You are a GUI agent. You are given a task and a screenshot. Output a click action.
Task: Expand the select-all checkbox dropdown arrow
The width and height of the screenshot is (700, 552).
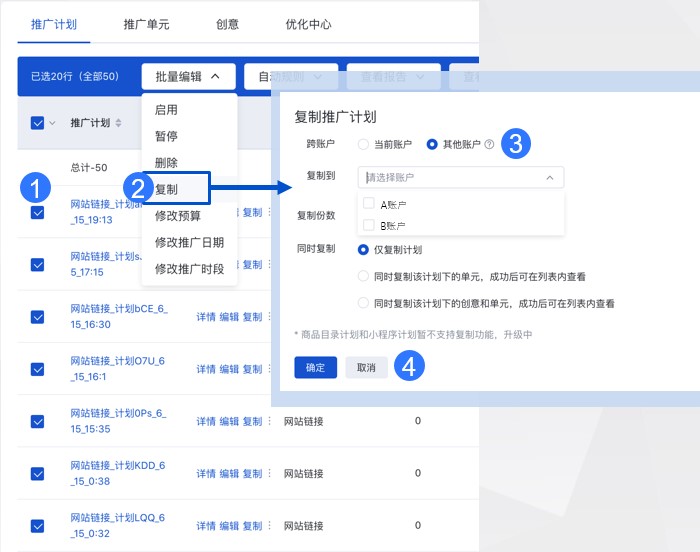tap(53, 123)
